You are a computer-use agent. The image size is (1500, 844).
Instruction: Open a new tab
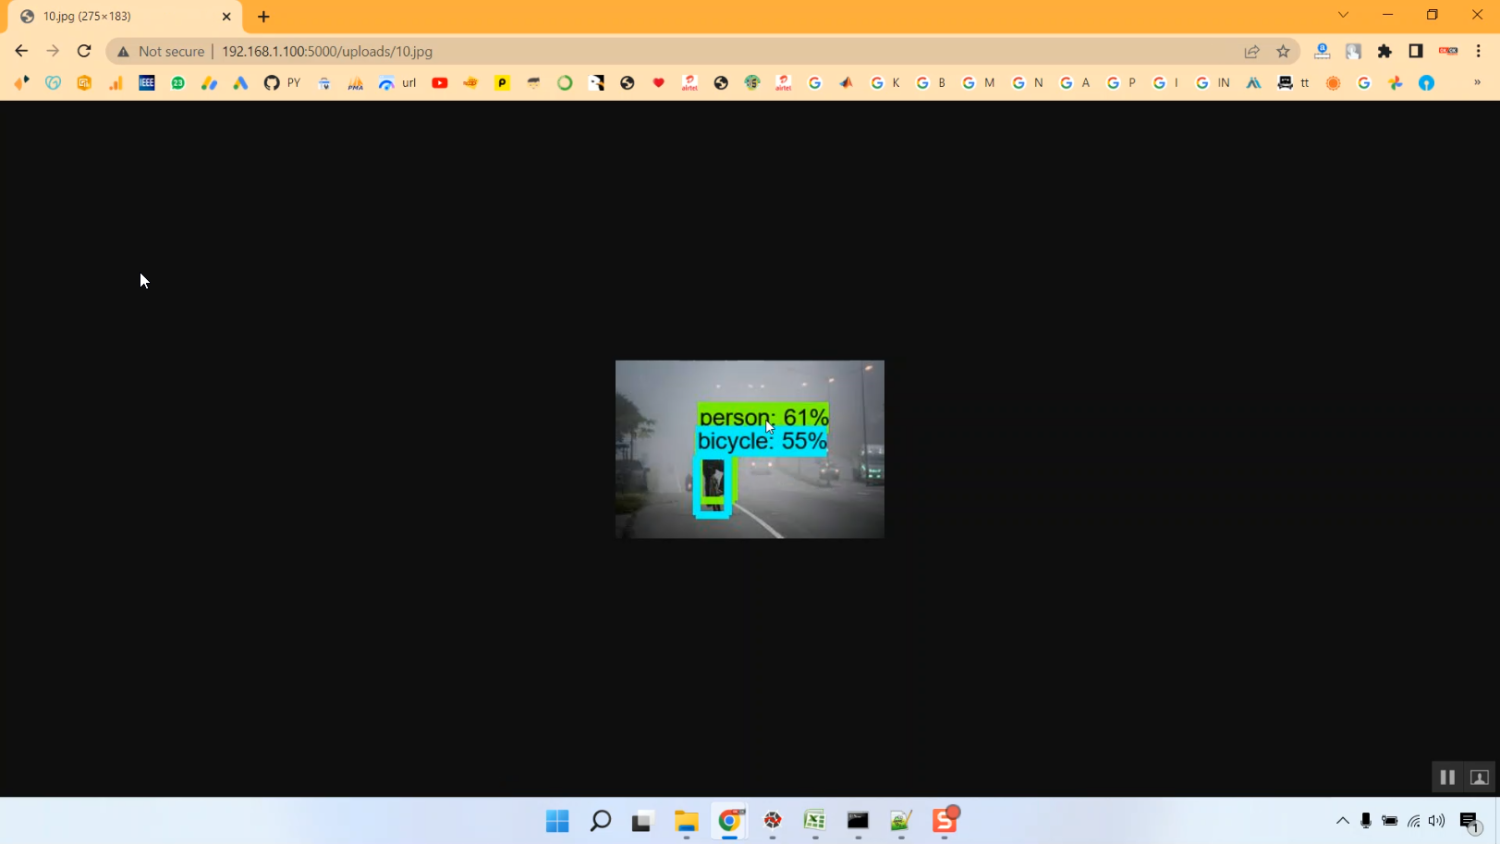click(264, 16)
